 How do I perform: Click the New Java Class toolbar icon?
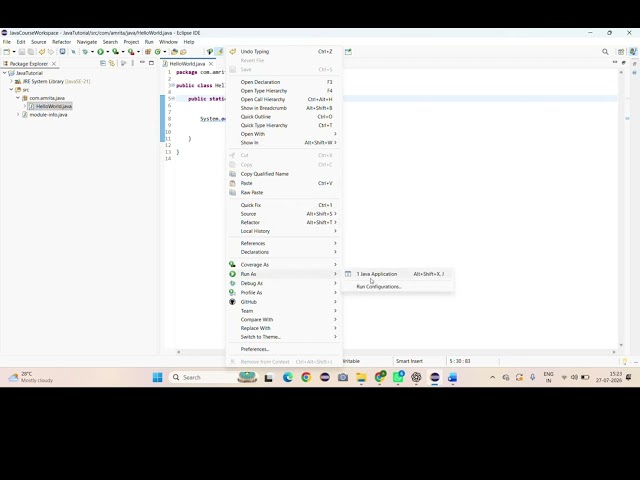158,52
